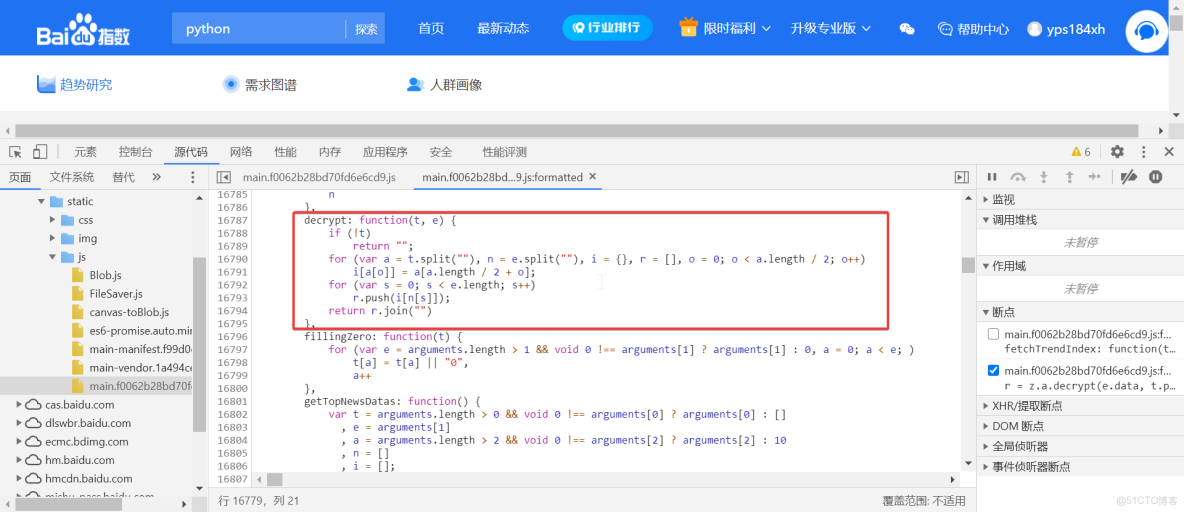Collapse the js folder
Viewport: 1184px width, 512px height.
pyautogui.click(x=53, y=257)
